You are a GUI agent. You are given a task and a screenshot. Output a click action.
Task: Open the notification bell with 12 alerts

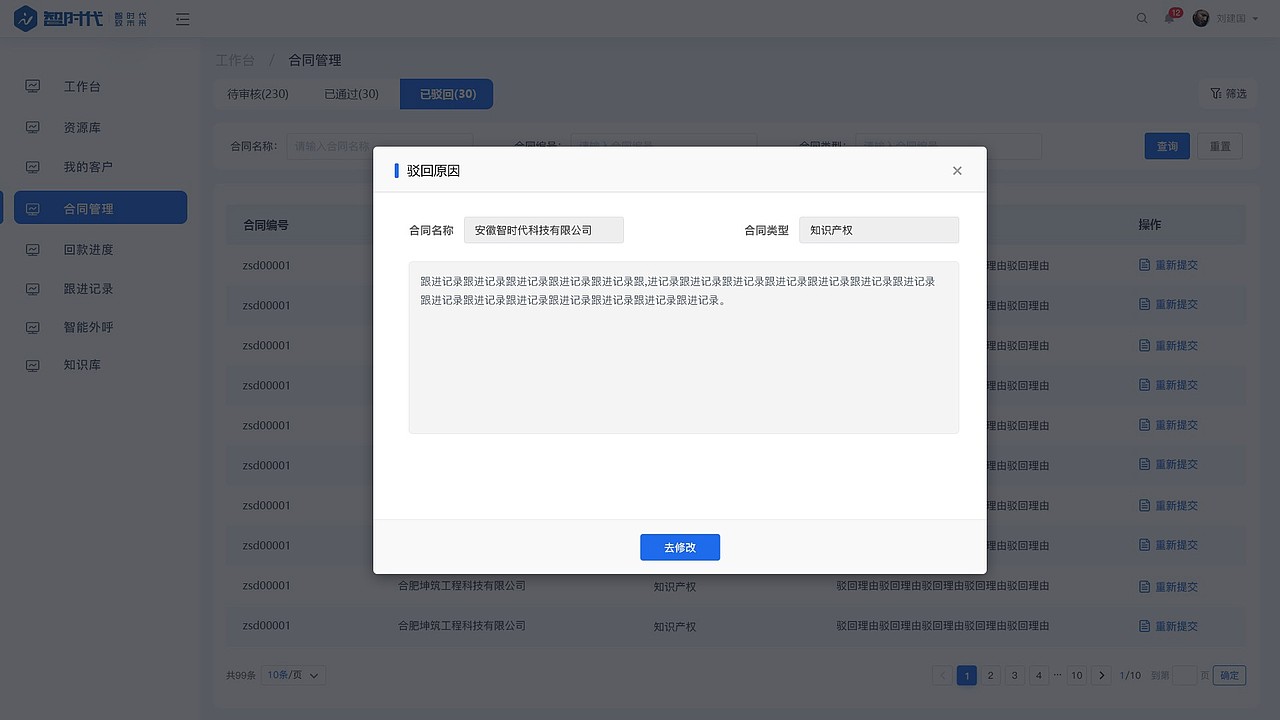(1168, 18)
